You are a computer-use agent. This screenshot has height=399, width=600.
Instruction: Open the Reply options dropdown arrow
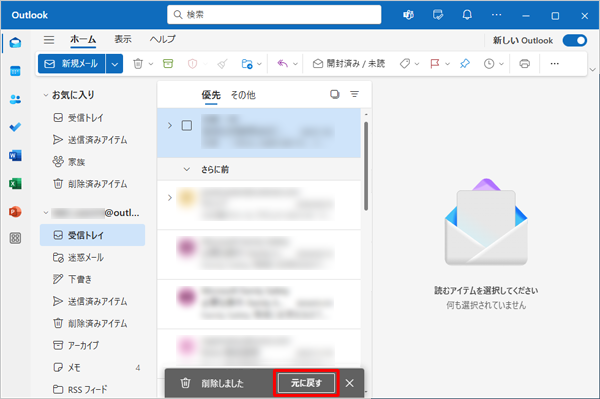tap(295, 64)
